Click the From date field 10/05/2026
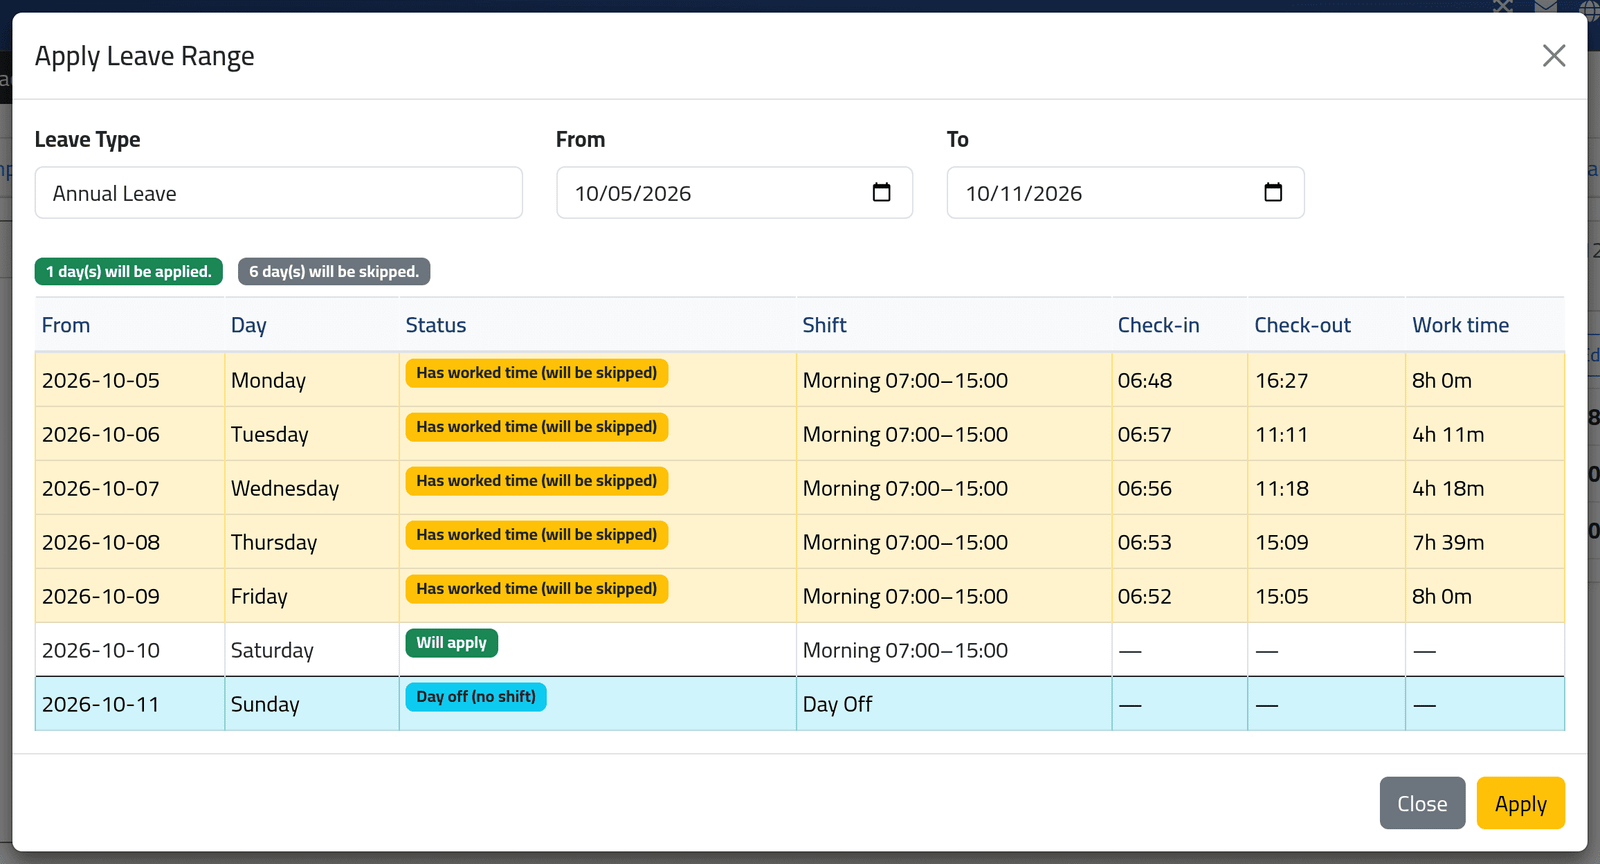This screenshot has height=864, width=1600. pyautogui.click(x=735, y=193)
